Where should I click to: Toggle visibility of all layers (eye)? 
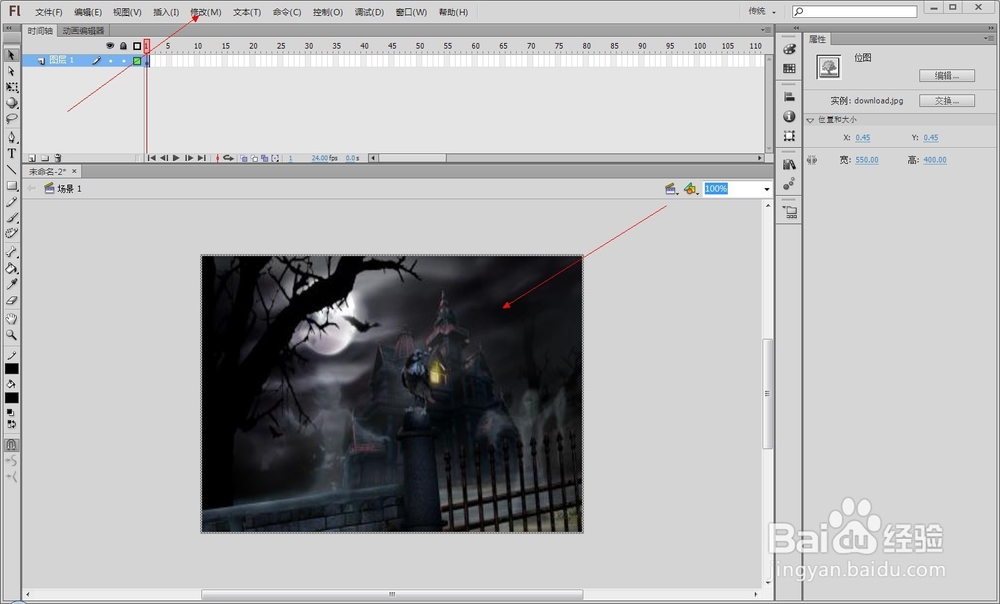tap(110, 46)
